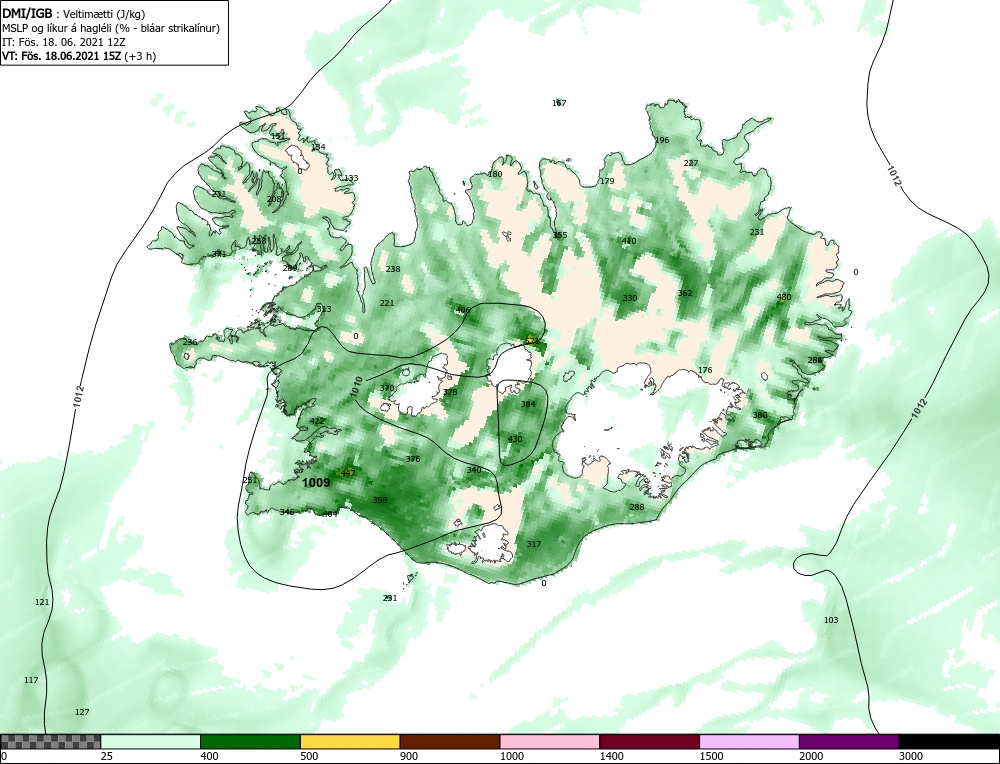
Task: Click the 117 value over the sea
Action: (x=31, y=680)
